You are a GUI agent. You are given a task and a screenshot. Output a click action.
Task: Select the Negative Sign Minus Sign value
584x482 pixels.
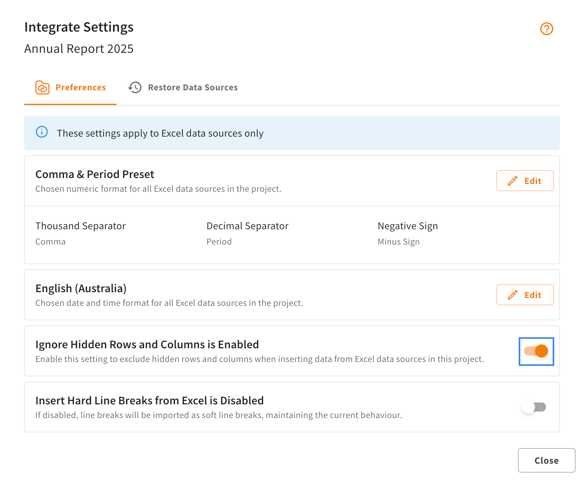[x=399, y=242]
